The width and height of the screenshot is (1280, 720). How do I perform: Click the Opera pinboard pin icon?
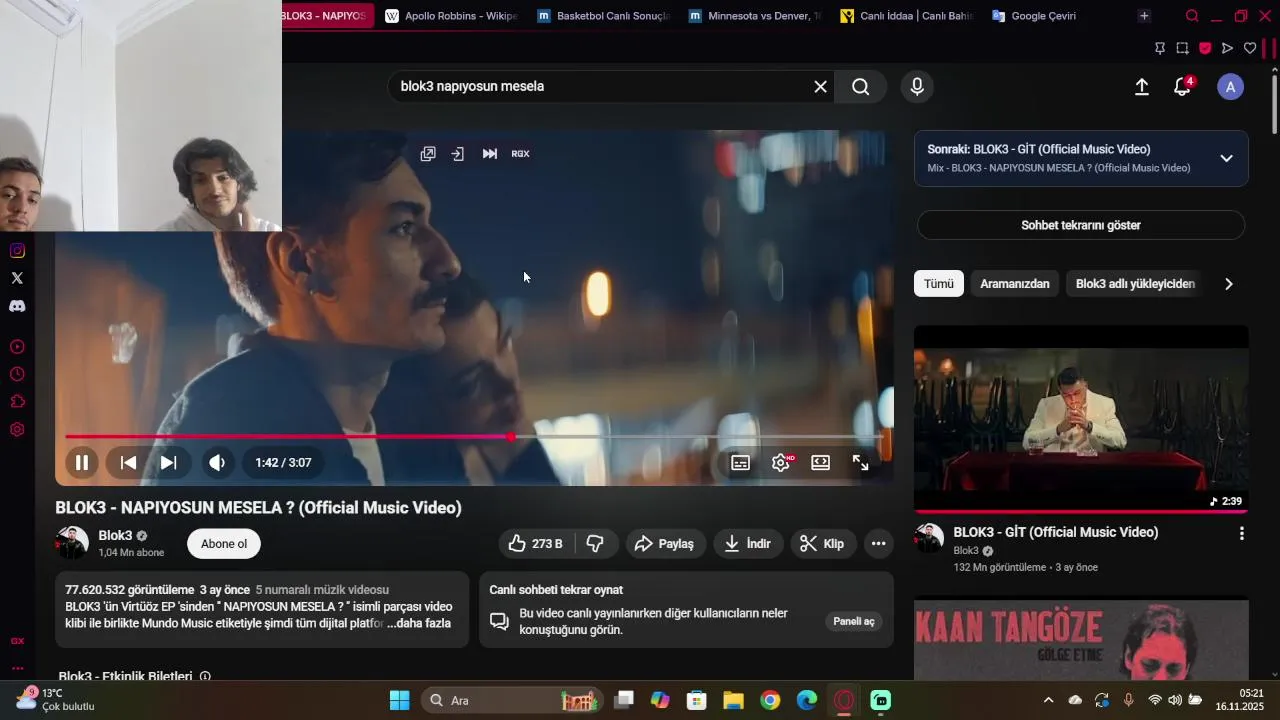[x=1160, y=48]
